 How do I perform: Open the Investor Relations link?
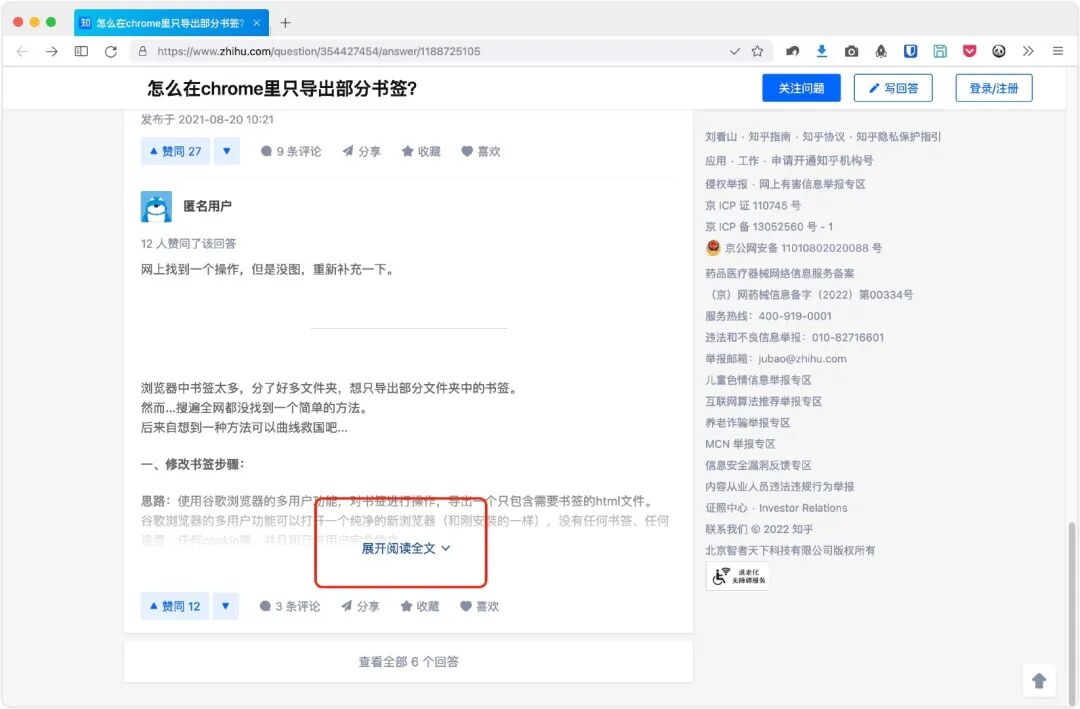point(803,508)
